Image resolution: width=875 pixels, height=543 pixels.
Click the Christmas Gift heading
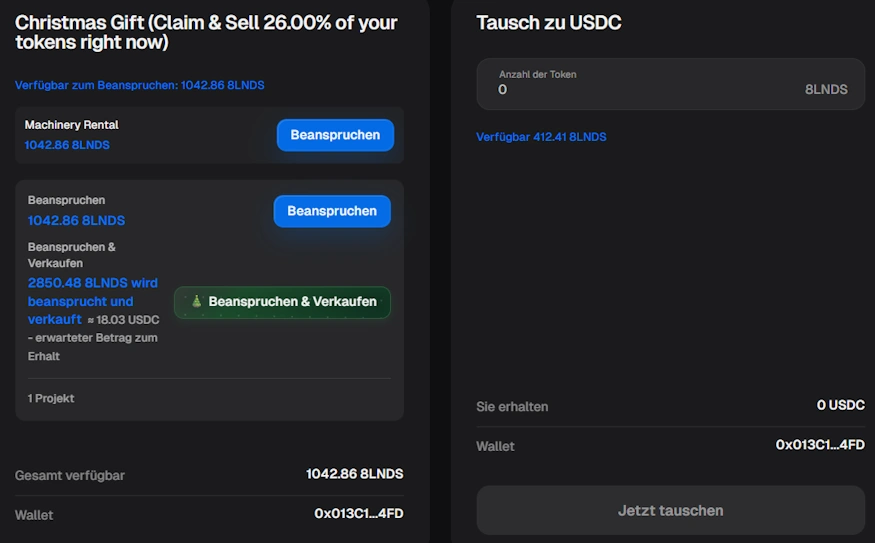point(206,33)
